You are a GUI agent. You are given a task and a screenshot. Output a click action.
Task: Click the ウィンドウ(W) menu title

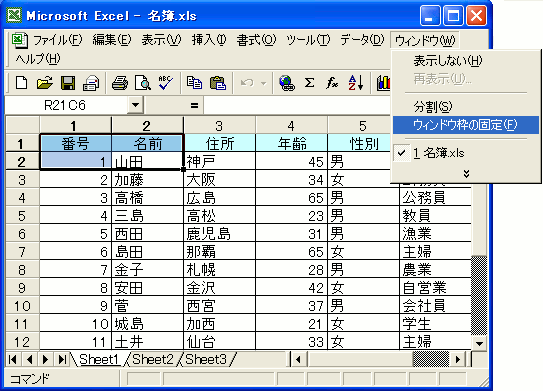coord(425,40)
